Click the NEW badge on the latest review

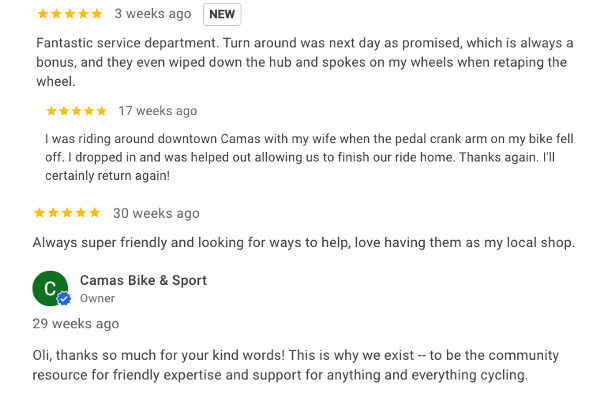[221, 14]
